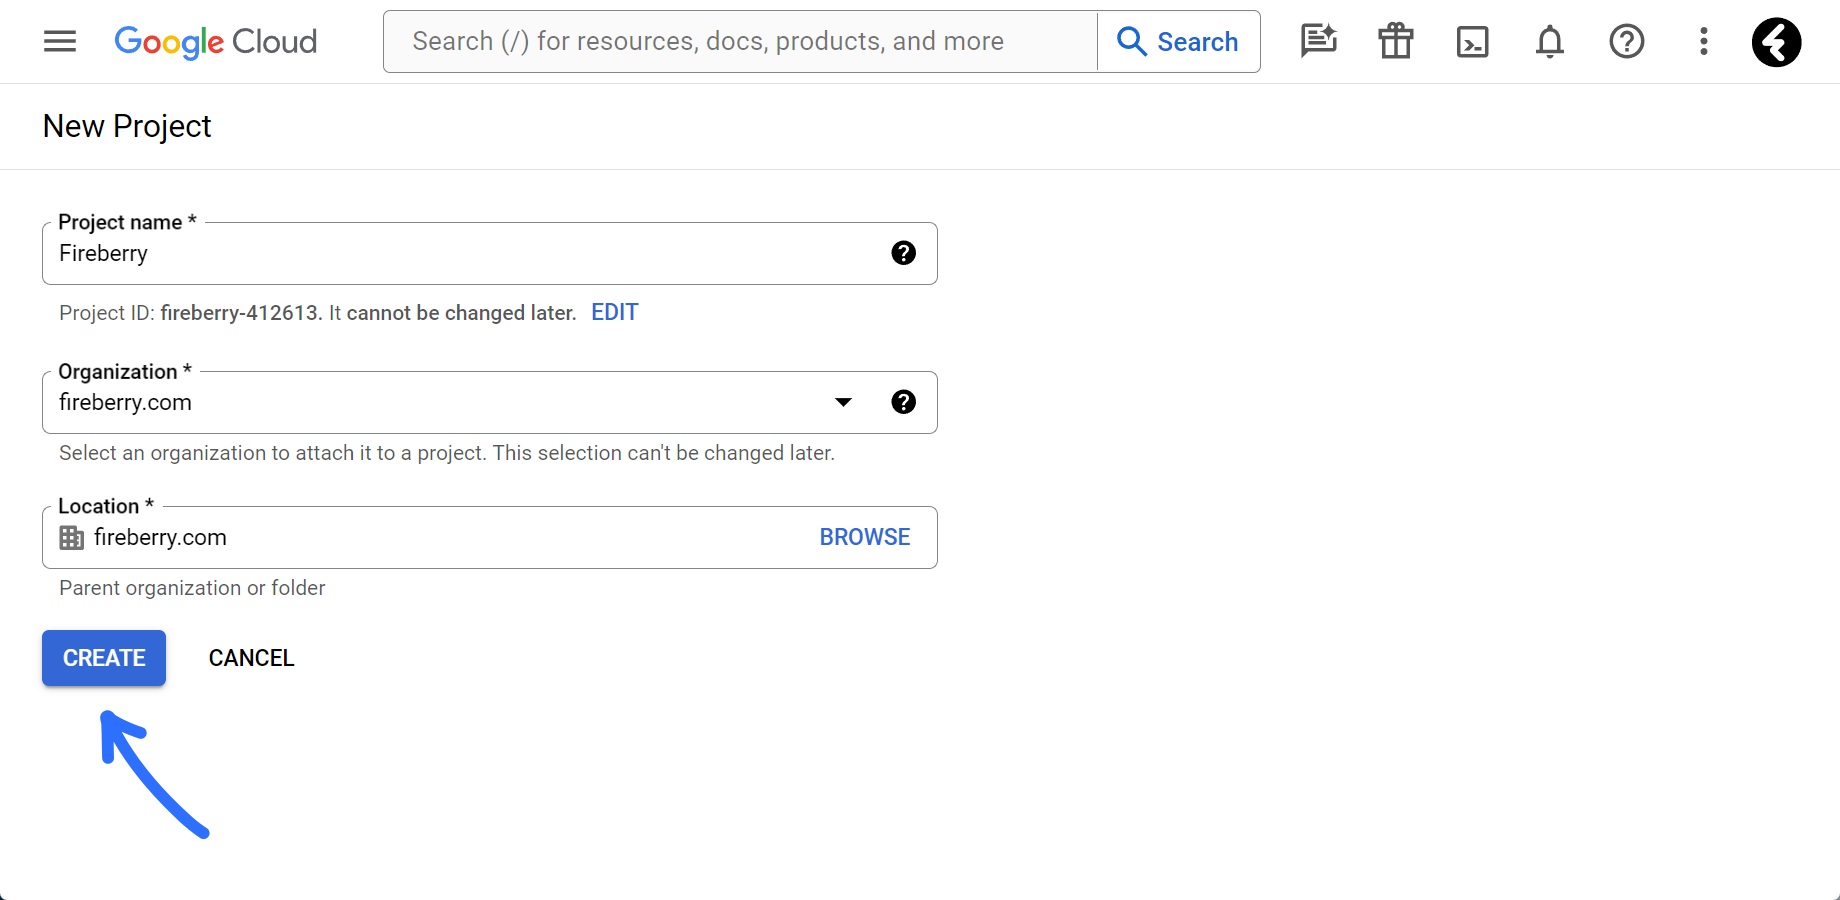Open the account avatar menu
This screenshot has width=1840, height=900.
pyautogui.click(x=1777, y=42)
